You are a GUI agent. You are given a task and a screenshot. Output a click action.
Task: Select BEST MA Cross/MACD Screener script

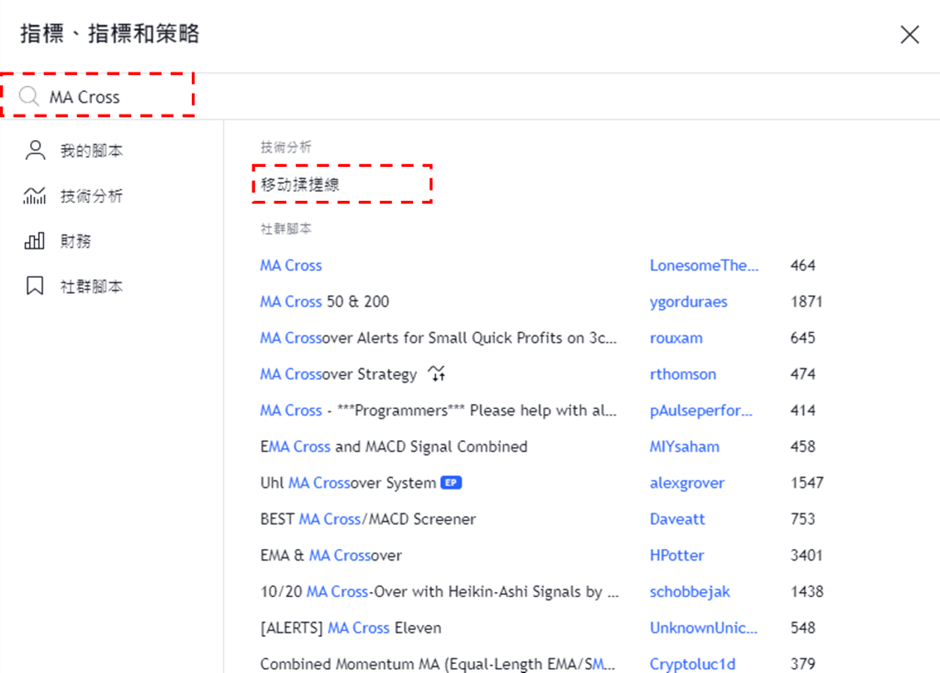(367, 519)
